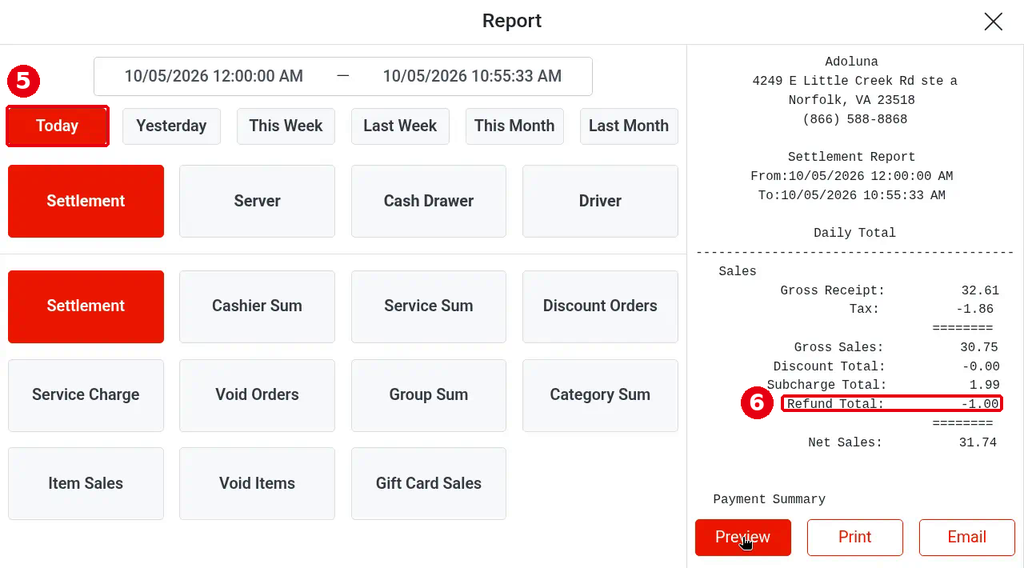Email the settlement report
1024x568 pixels.
click(967, 537)
